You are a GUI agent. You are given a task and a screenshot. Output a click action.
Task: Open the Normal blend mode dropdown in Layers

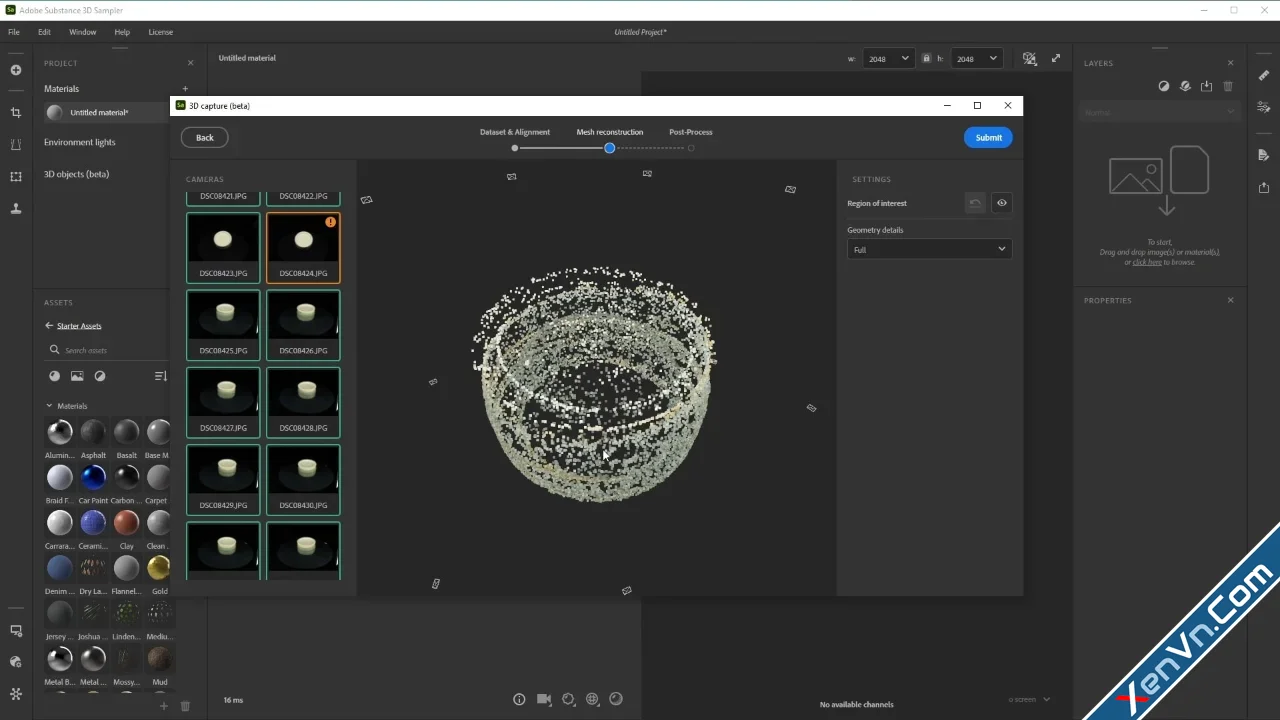coord(1158,112)
